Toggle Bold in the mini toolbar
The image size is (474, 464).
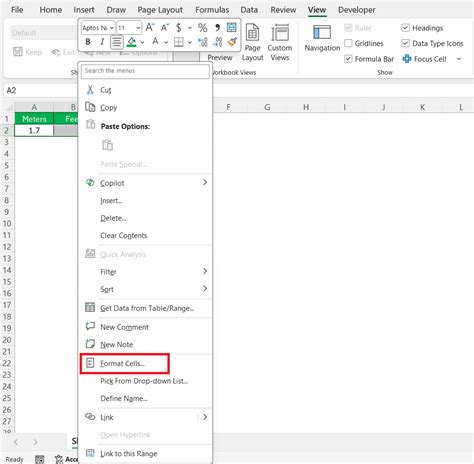[x=88, y=42]
